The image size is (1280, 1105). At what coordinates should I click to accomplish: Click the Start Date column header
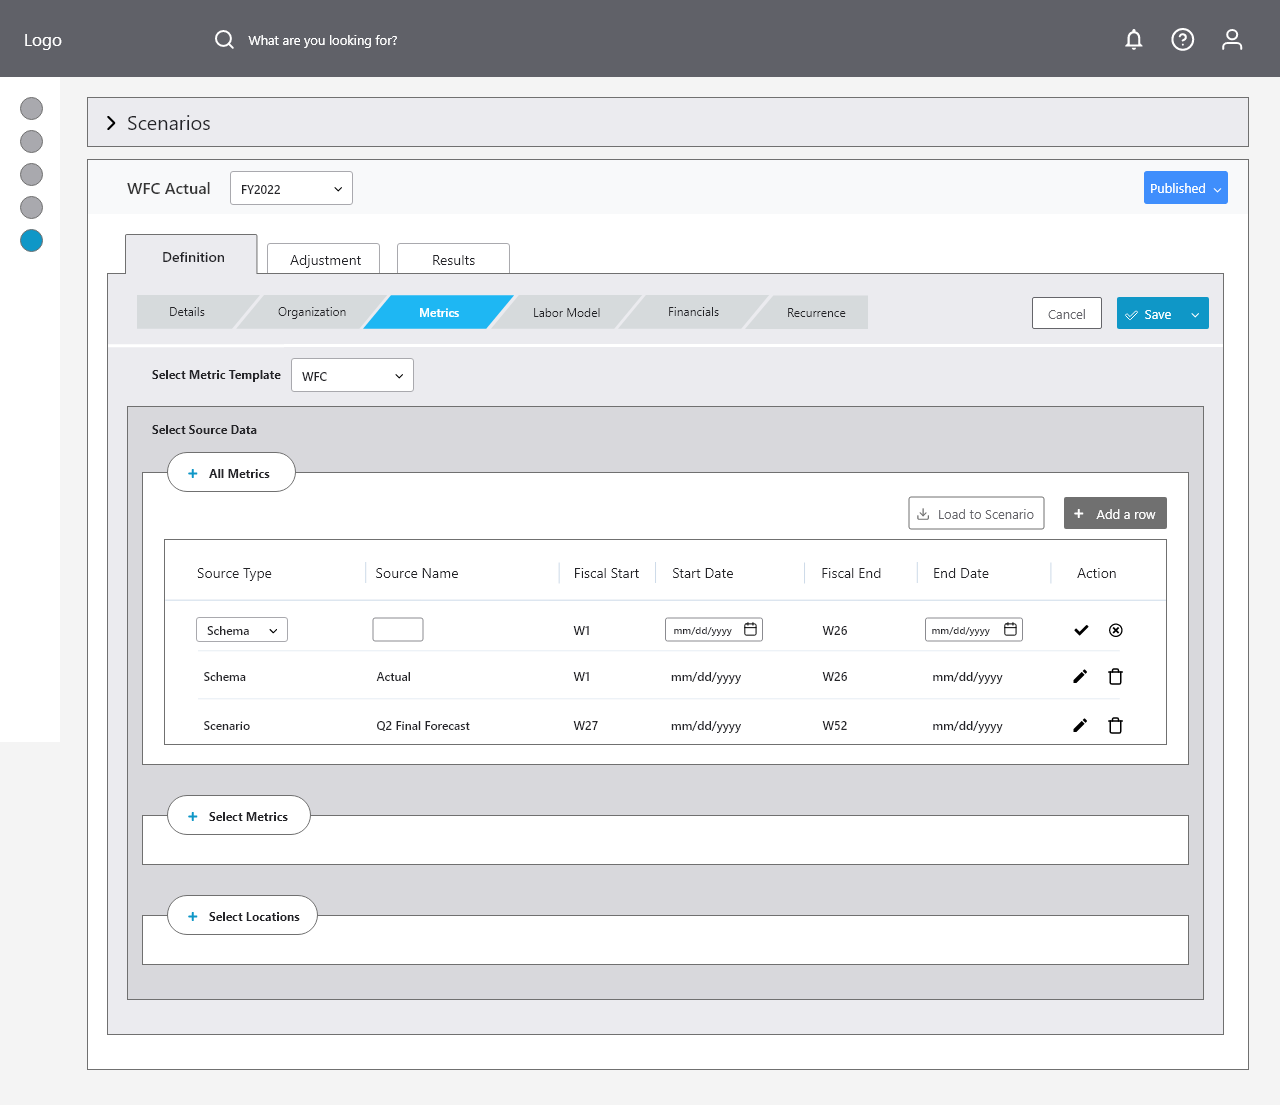pyautogui.click(x=703, y=573)
